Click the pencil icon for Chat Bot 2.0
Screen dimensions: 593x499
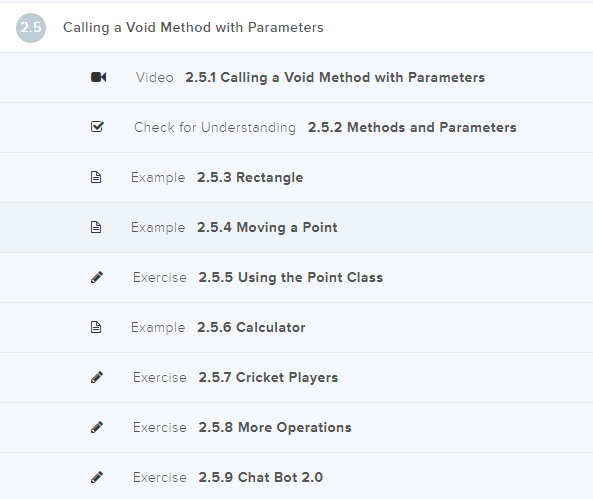pyautogui.click(x=97, y=477)
